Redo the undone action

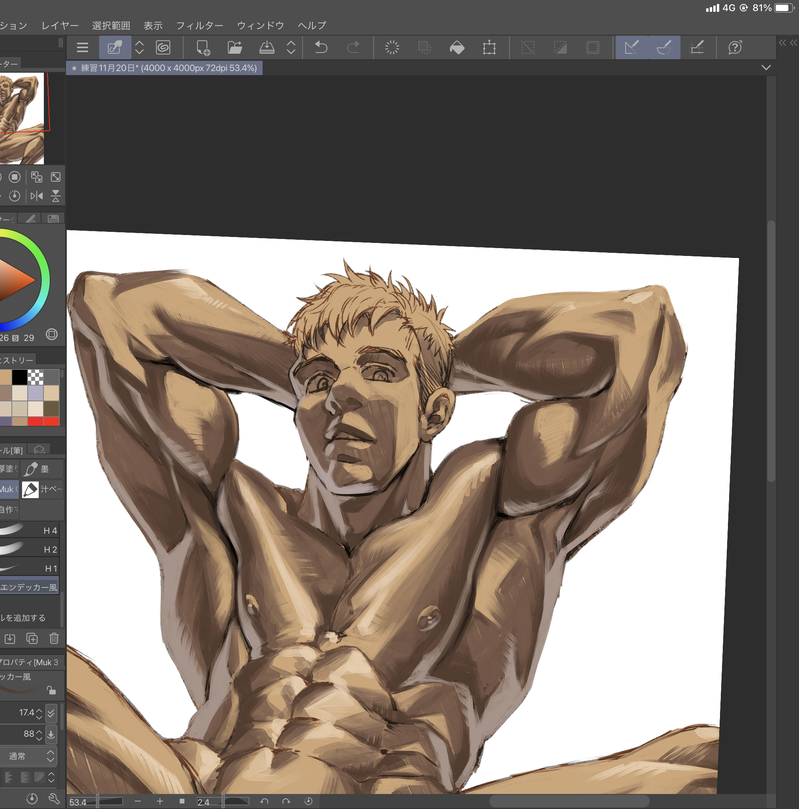click(x=353, y=48)
